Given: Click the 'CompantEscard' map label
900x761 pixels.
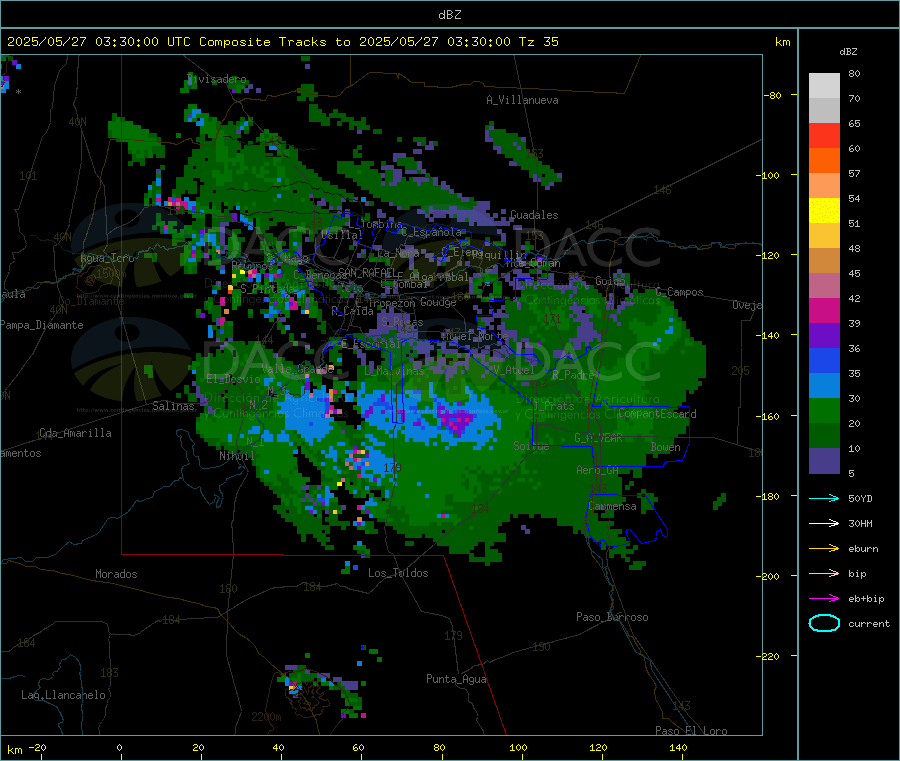Looking at the screenshot, I should click(657, 413).
